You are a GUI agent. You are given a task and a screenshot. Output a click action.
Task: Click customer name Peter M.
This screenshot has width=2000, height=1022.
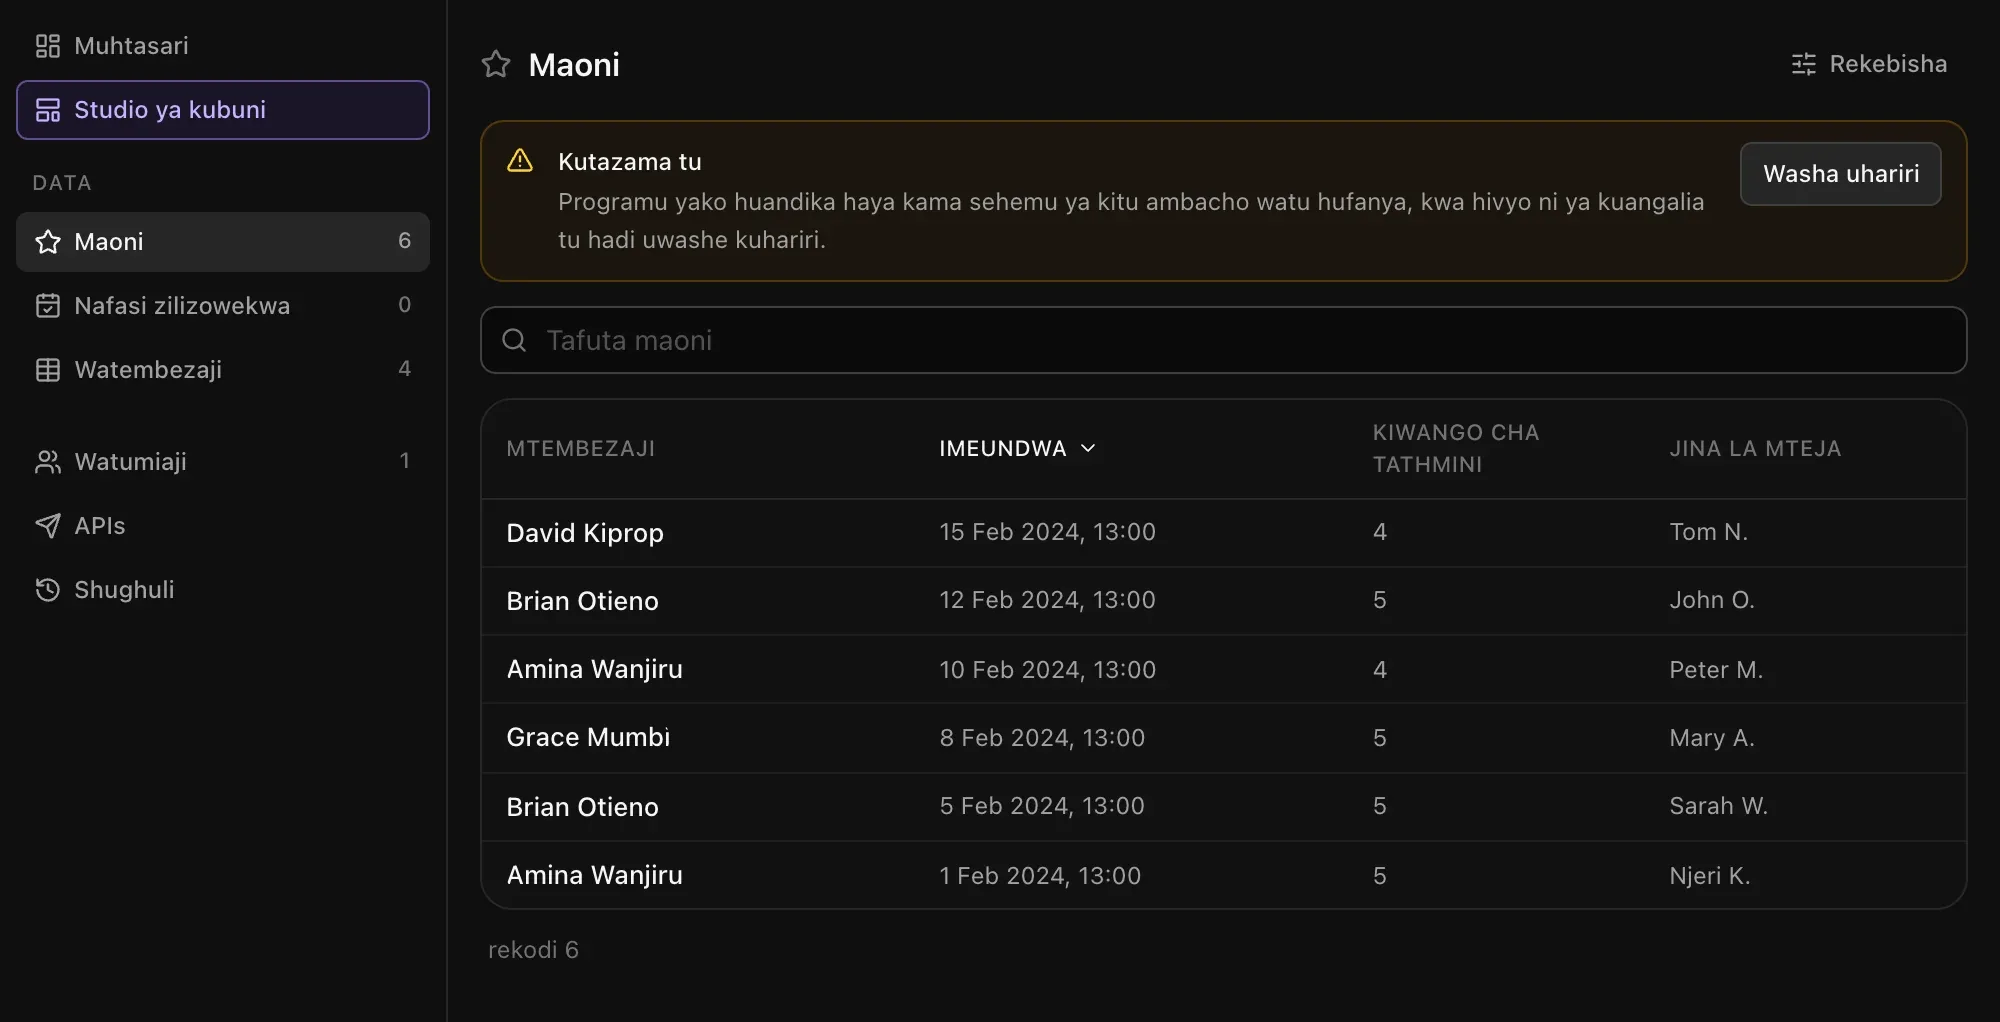[1716, 670]
